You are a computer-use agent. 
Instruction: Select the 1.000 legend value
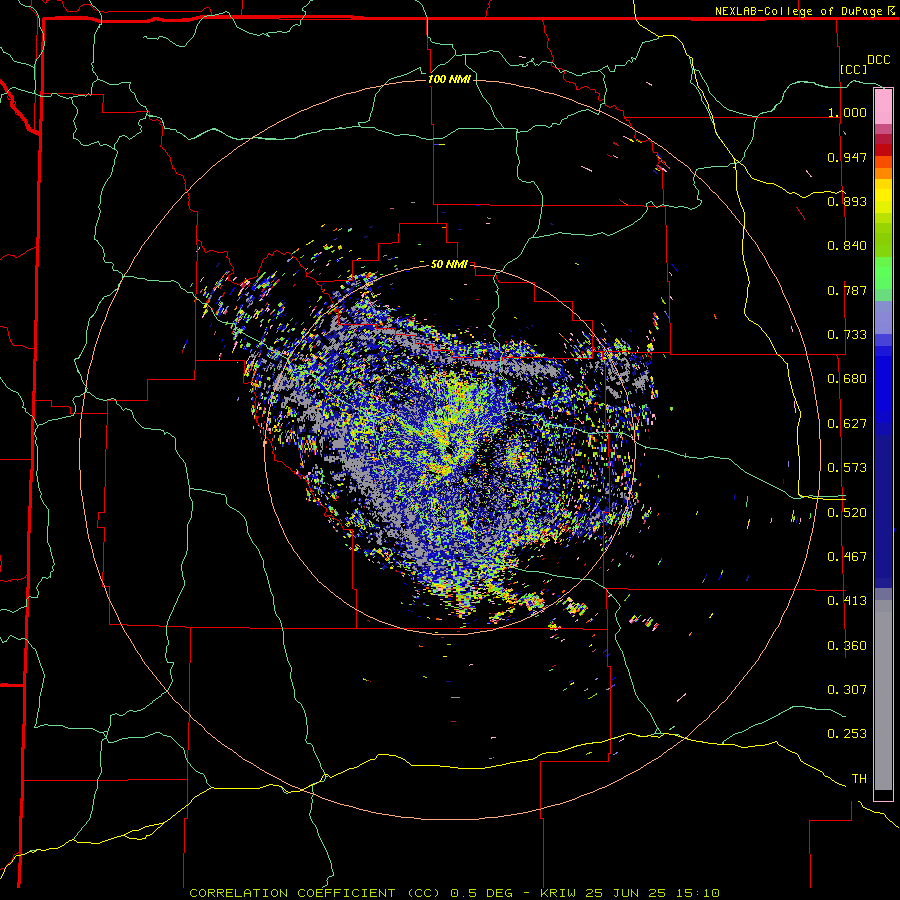click(847, 112)
